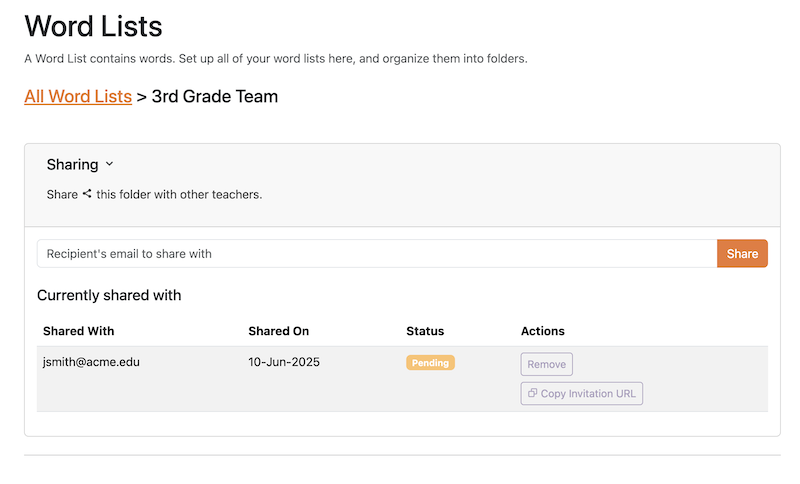Click the Word Lists page heading
Image resolution: width=800 pixels, height=484 pixels.
93,26
